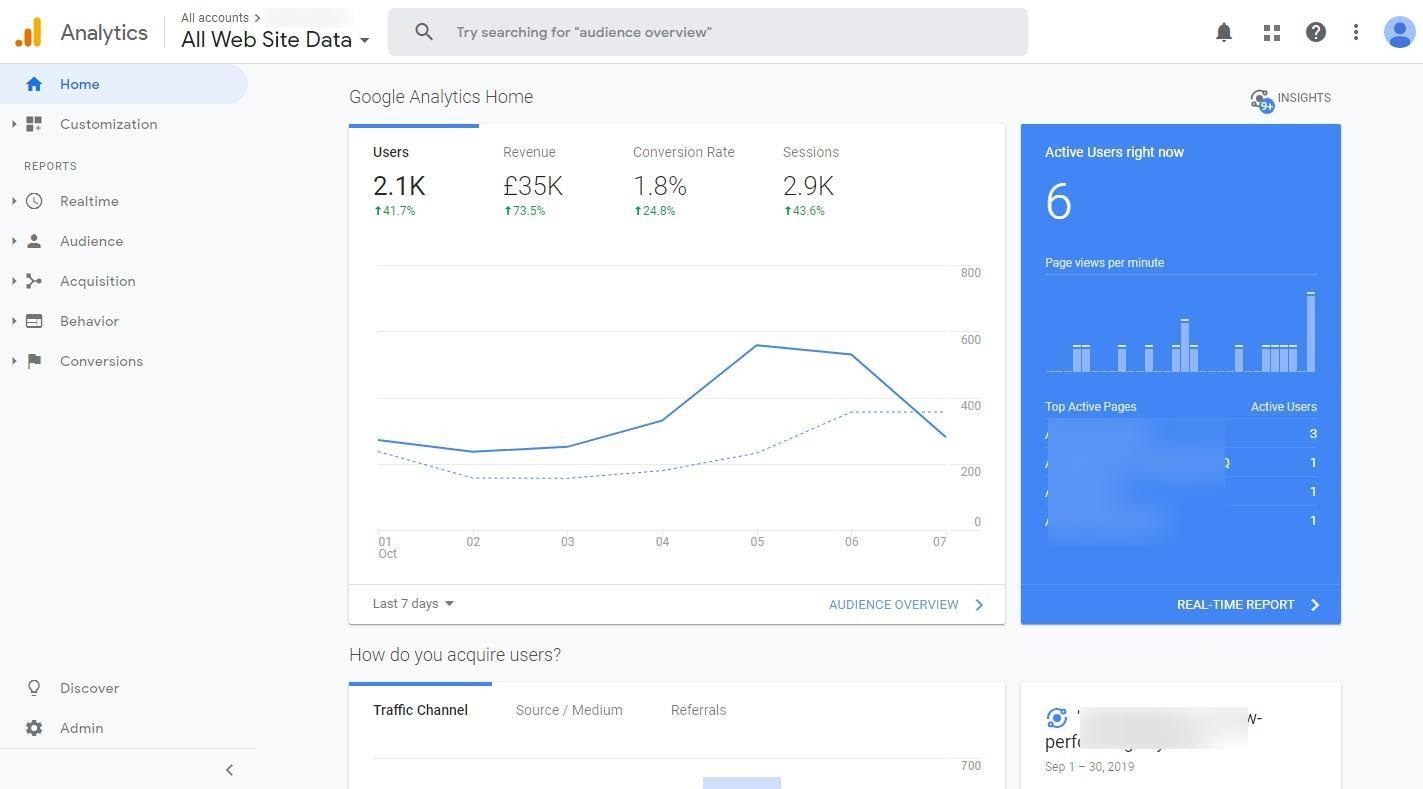Click the Insights lightbulb icon
This screenshot has height=789, width=1423.
[1260, 99]
